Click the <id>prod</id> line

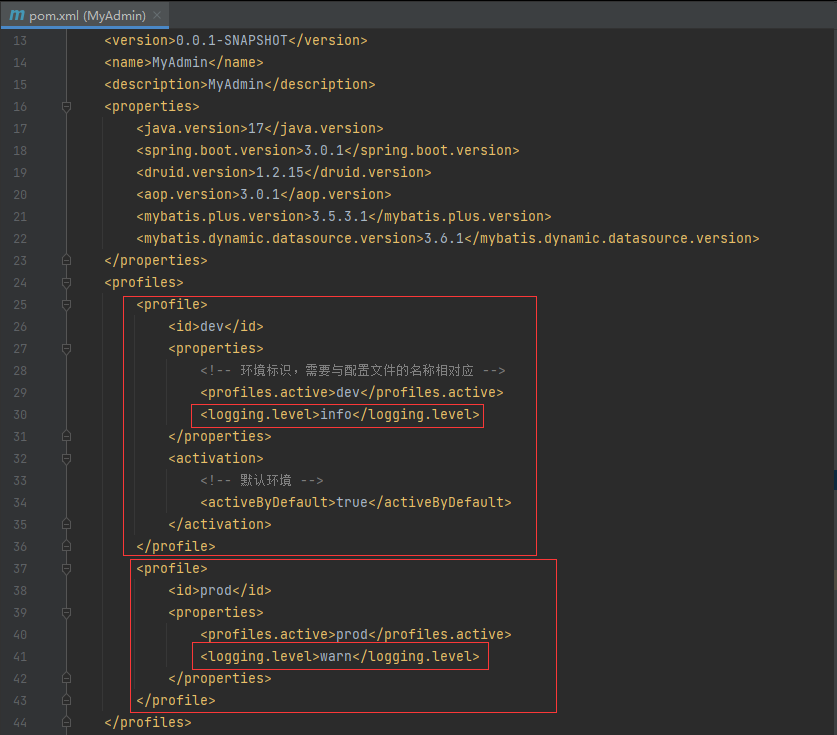(x=220, y=590)
